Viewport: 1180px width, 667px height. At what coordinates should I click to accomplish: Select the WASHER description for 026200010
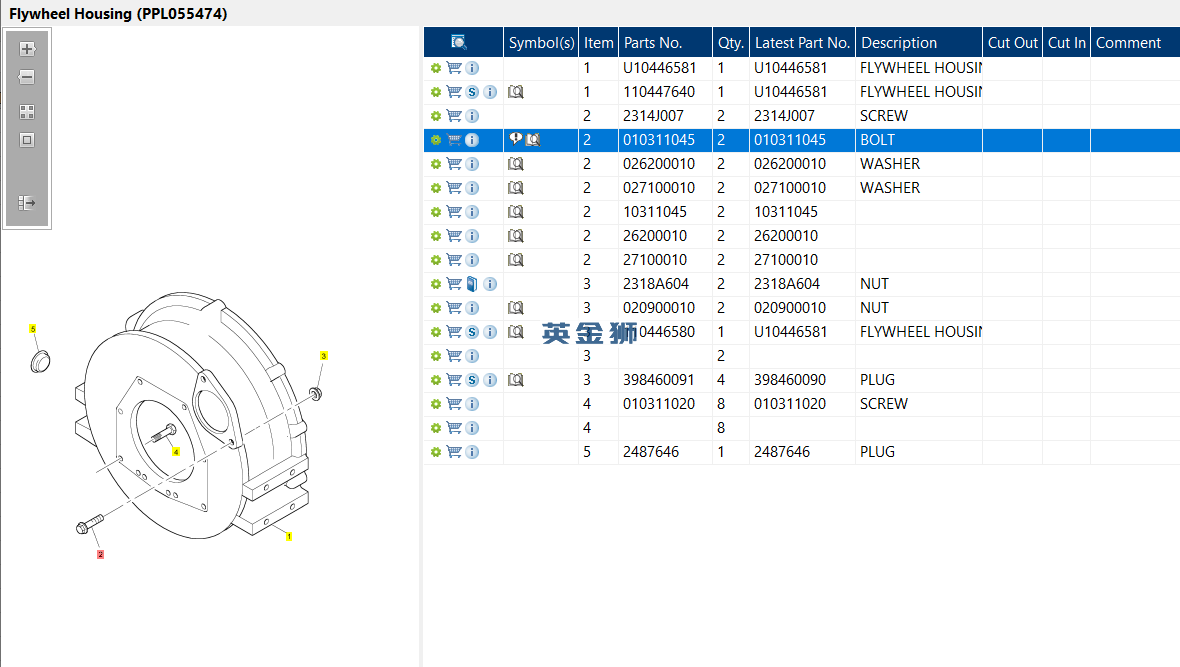tap(919, 164)
